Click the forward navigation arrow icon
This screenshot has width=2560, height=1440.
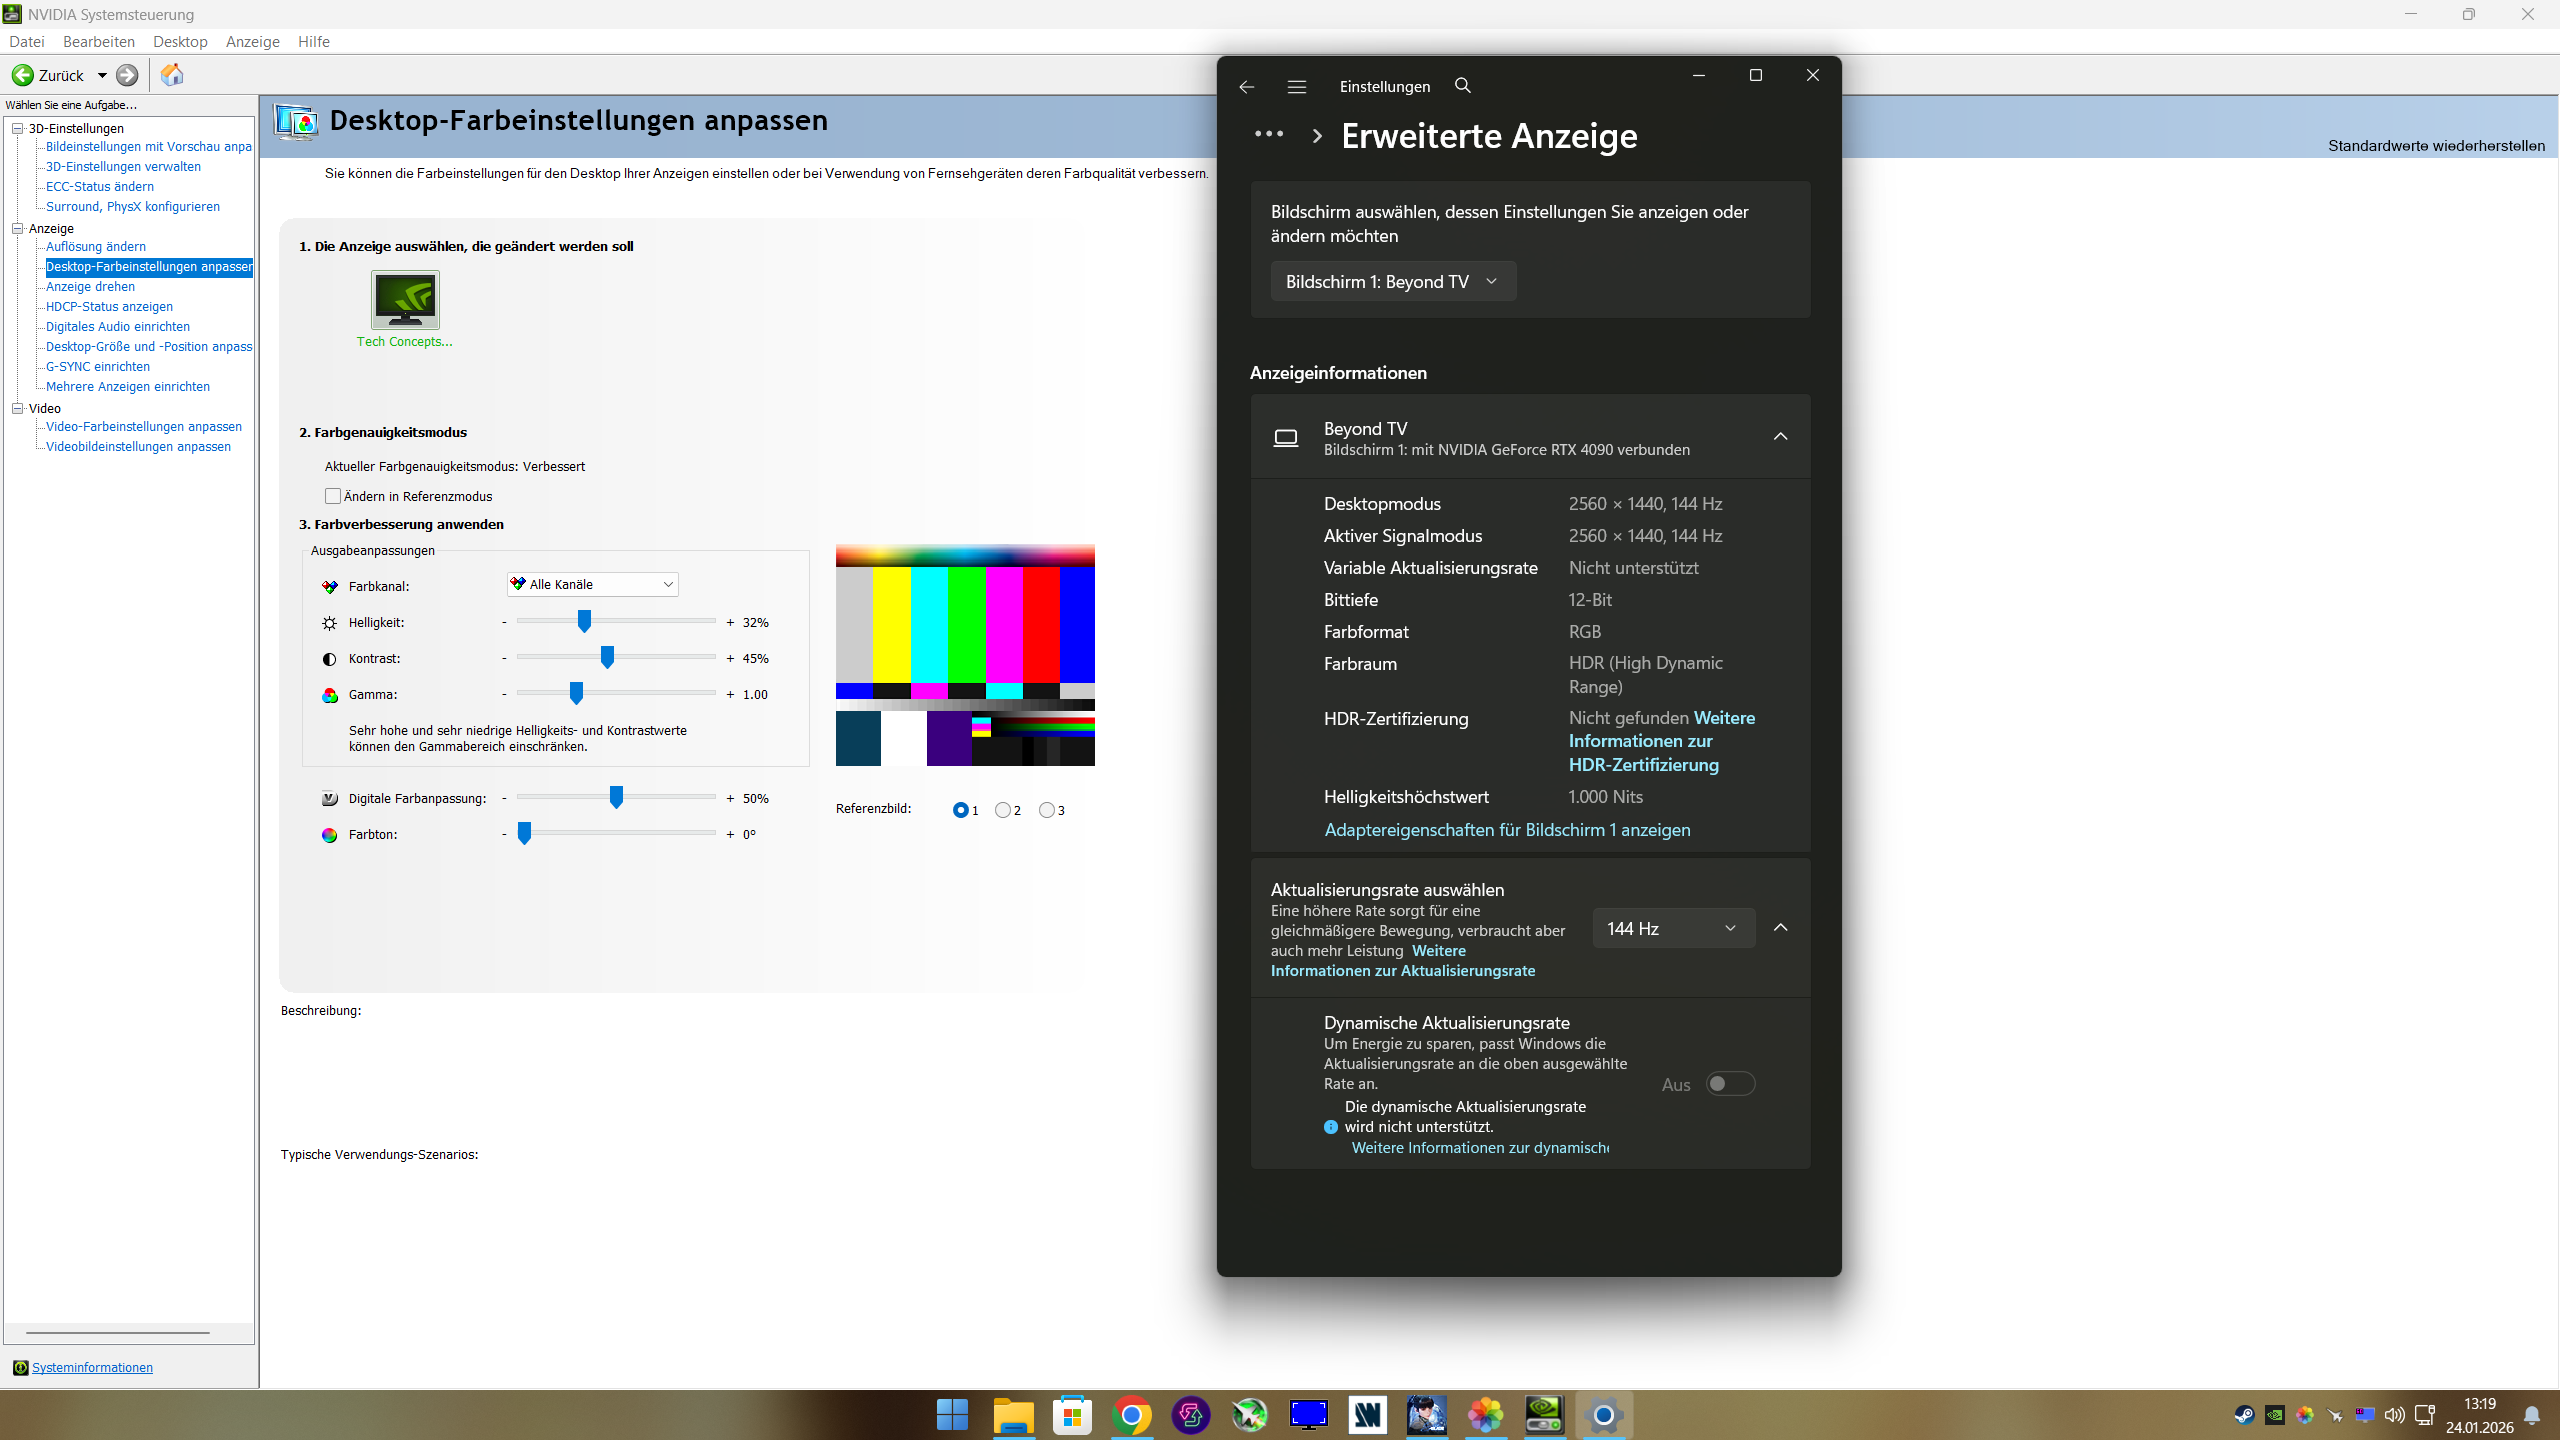point(127,75)
